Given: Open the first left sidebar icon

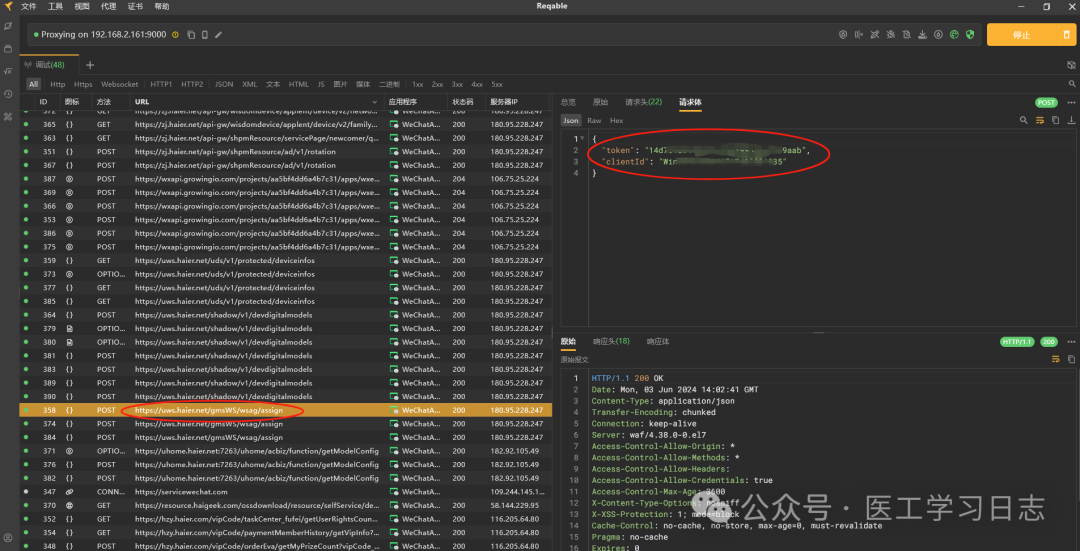Looking at the screenshot, I should [x=8, y=26].
